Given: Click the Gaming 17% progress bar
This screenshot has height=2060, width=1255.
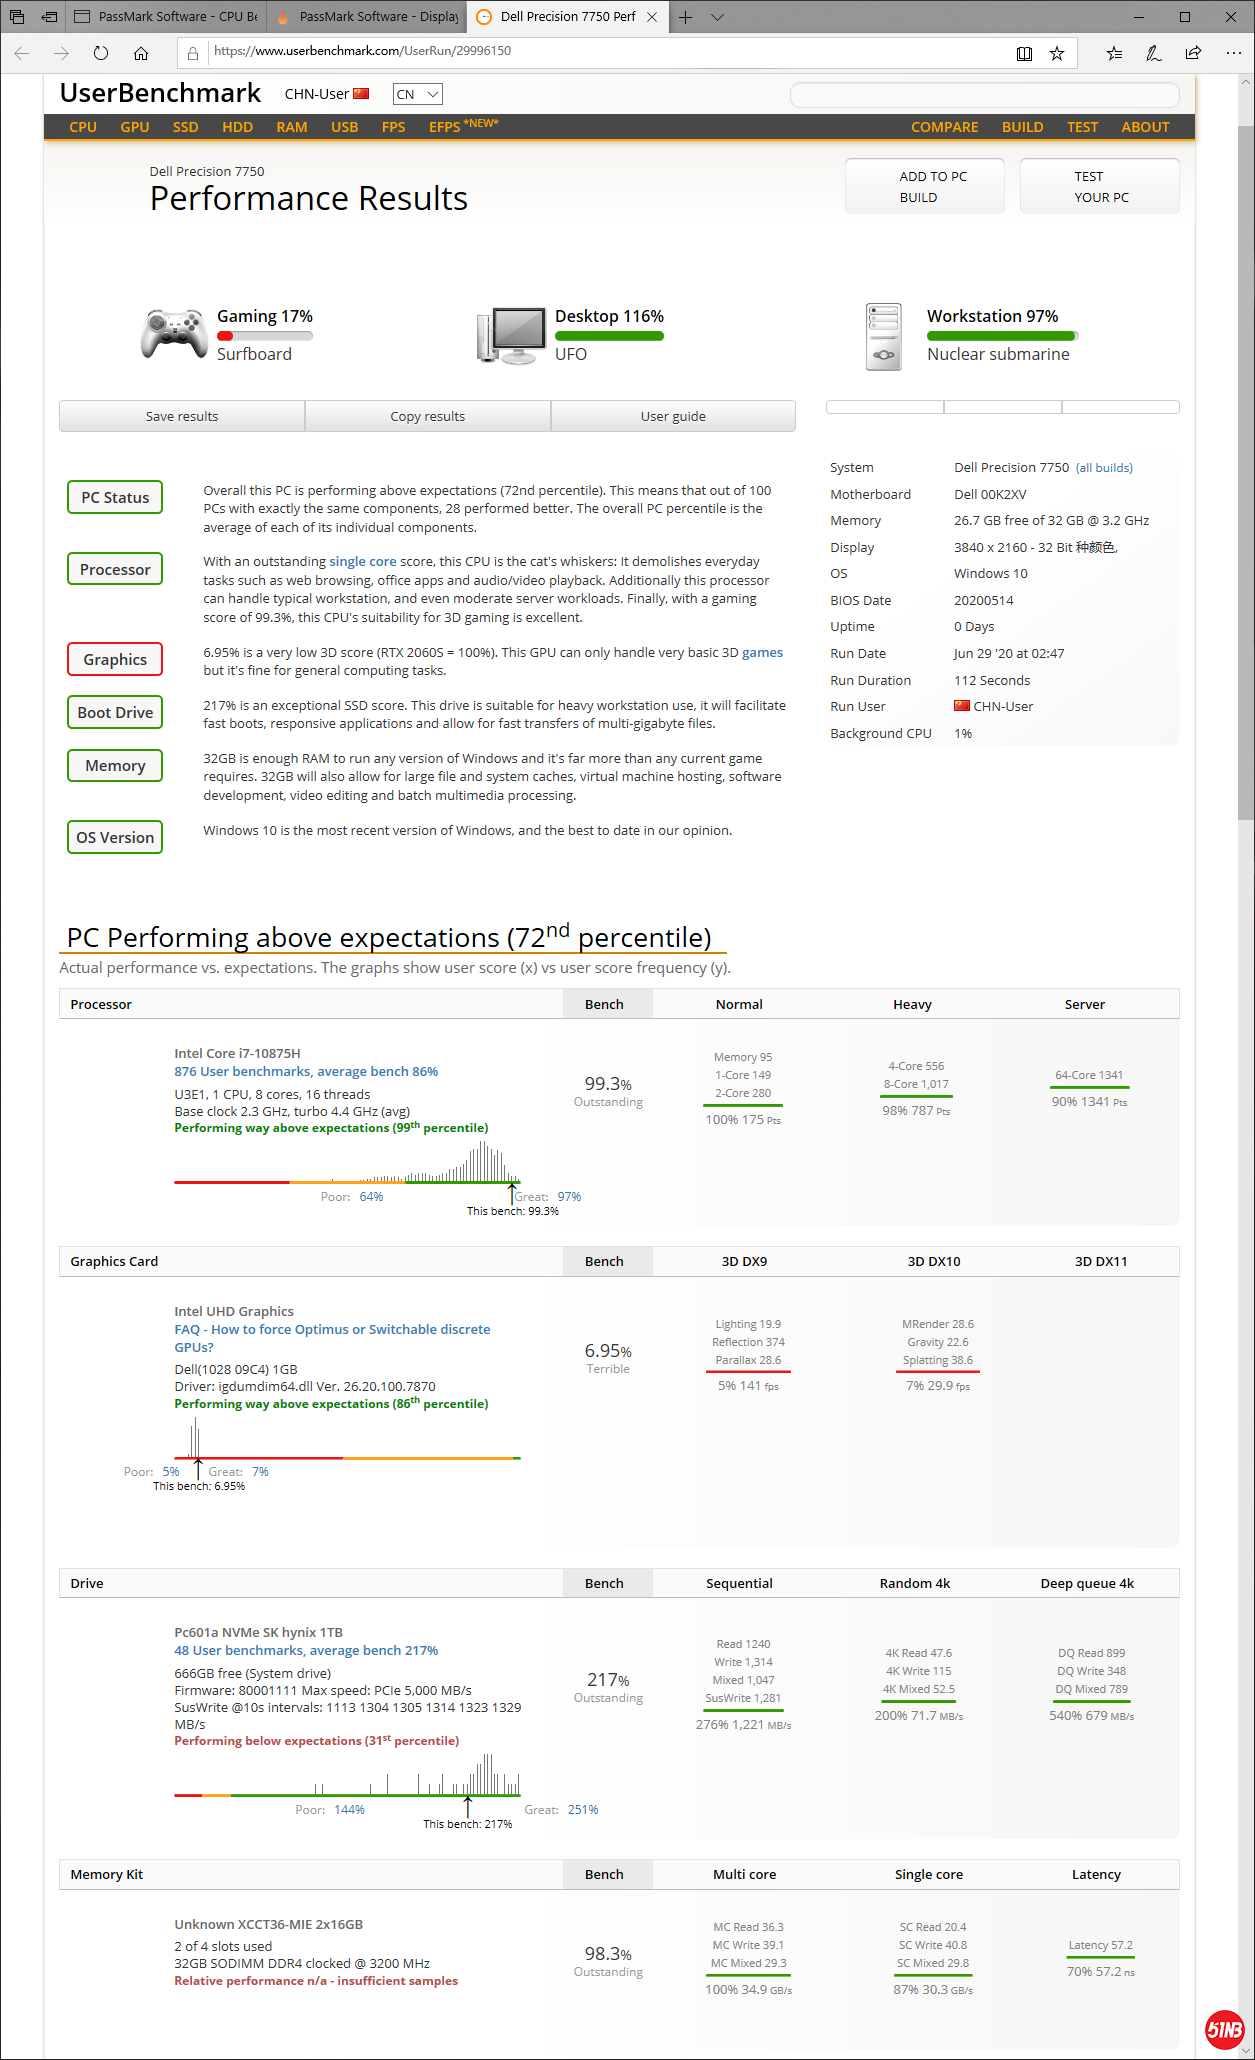Looking at the screenshot, I should (x=265, y=336).
